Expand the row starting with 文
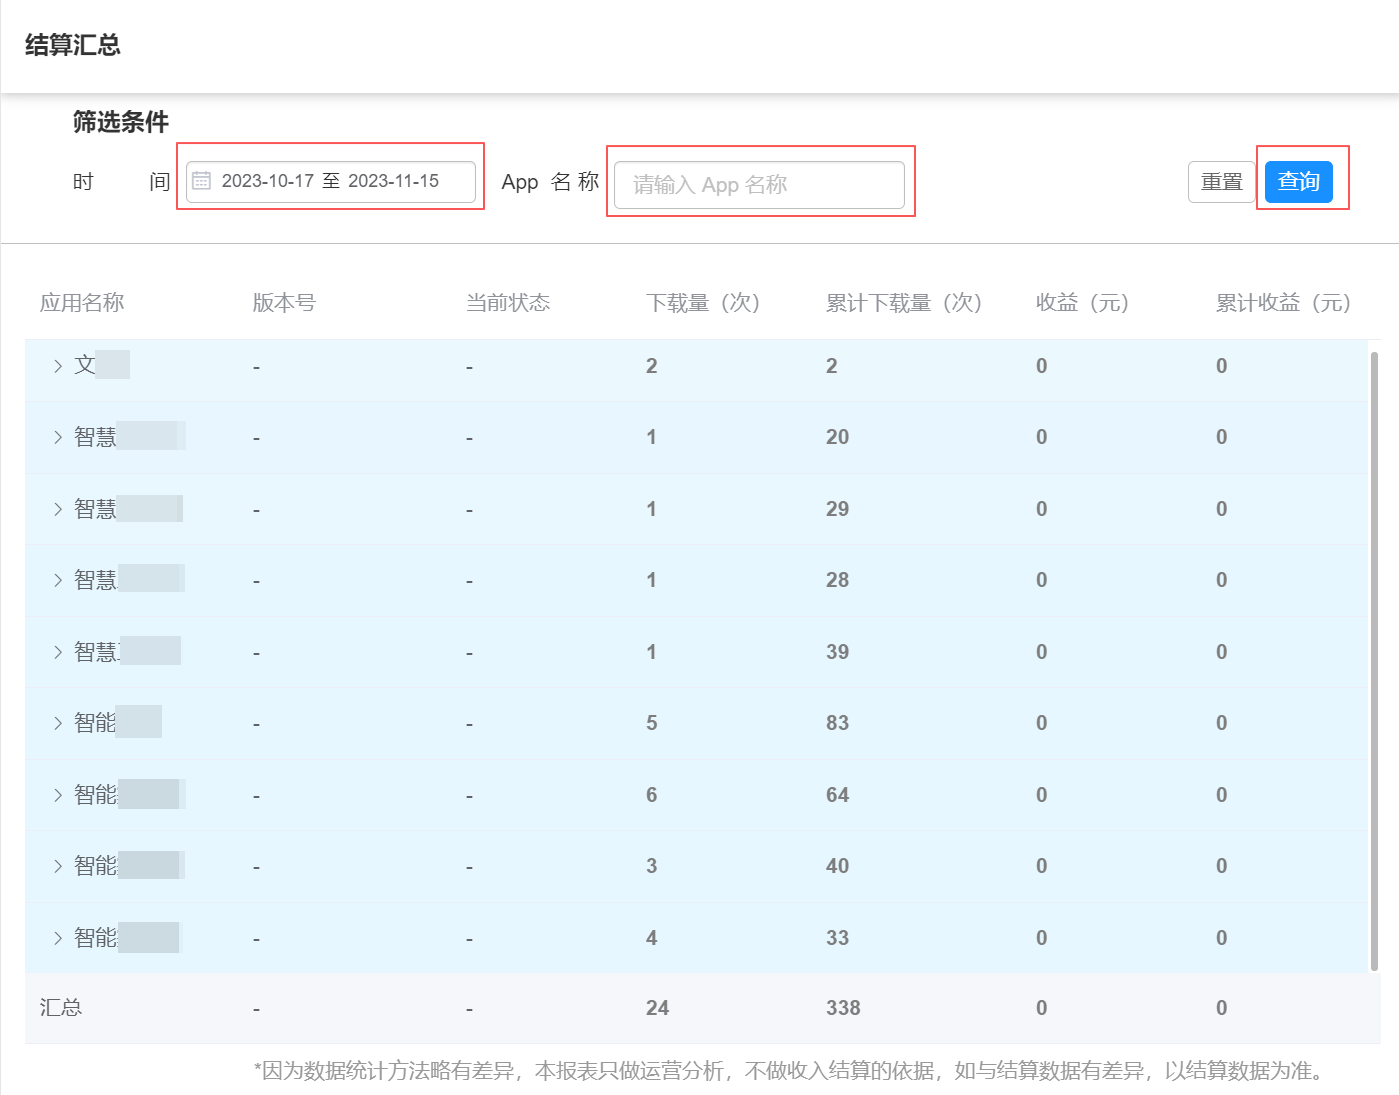1399x1095 pixels. pos(58,366)
